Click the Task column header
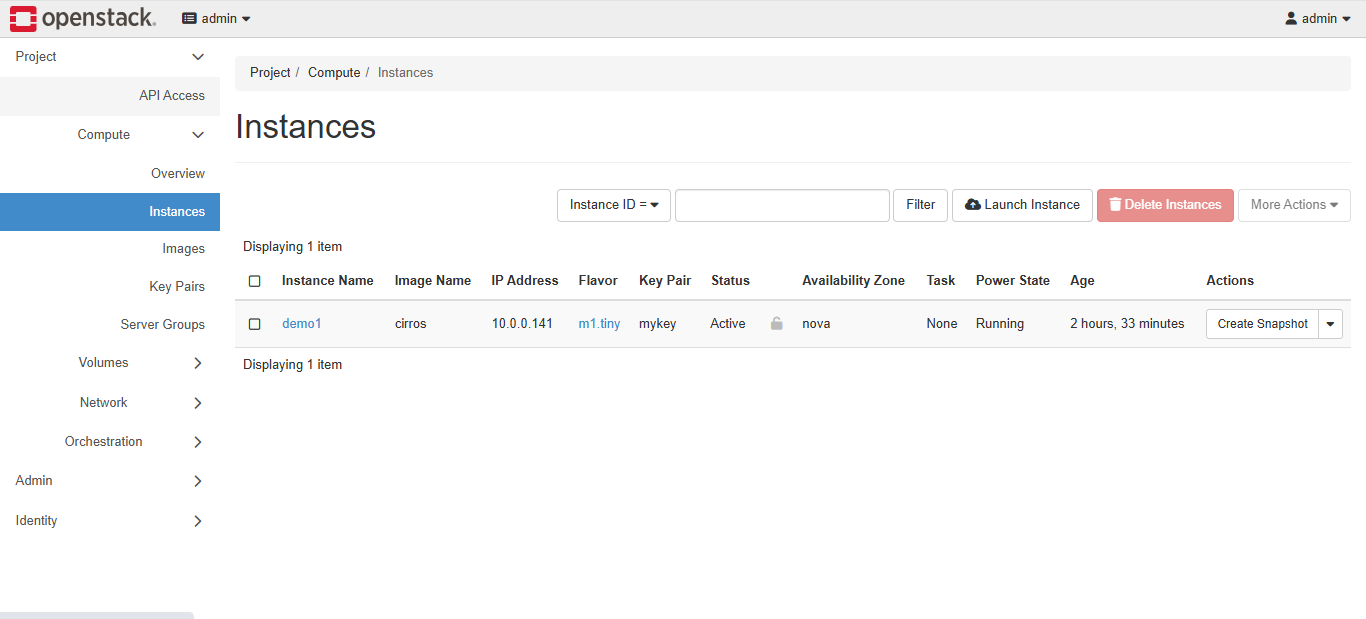Screen dimensions: 1366x619 941,281
